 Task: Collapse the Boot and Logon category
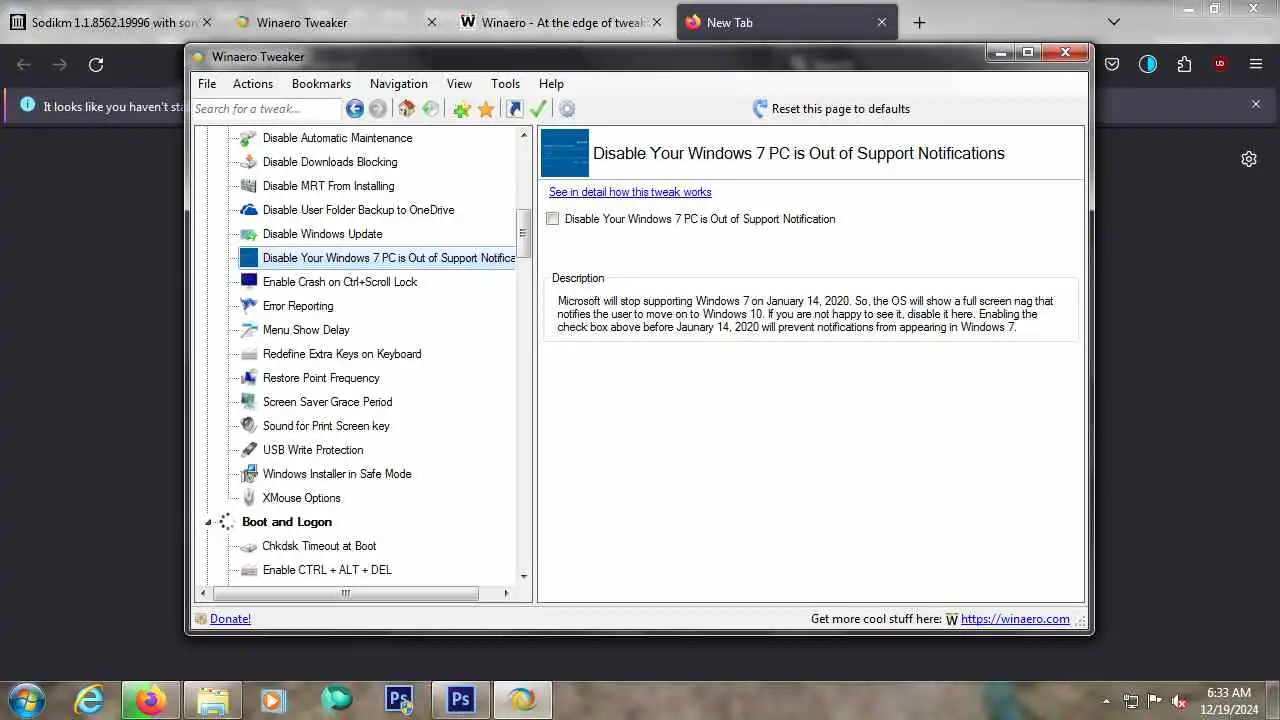coord(208,522)
